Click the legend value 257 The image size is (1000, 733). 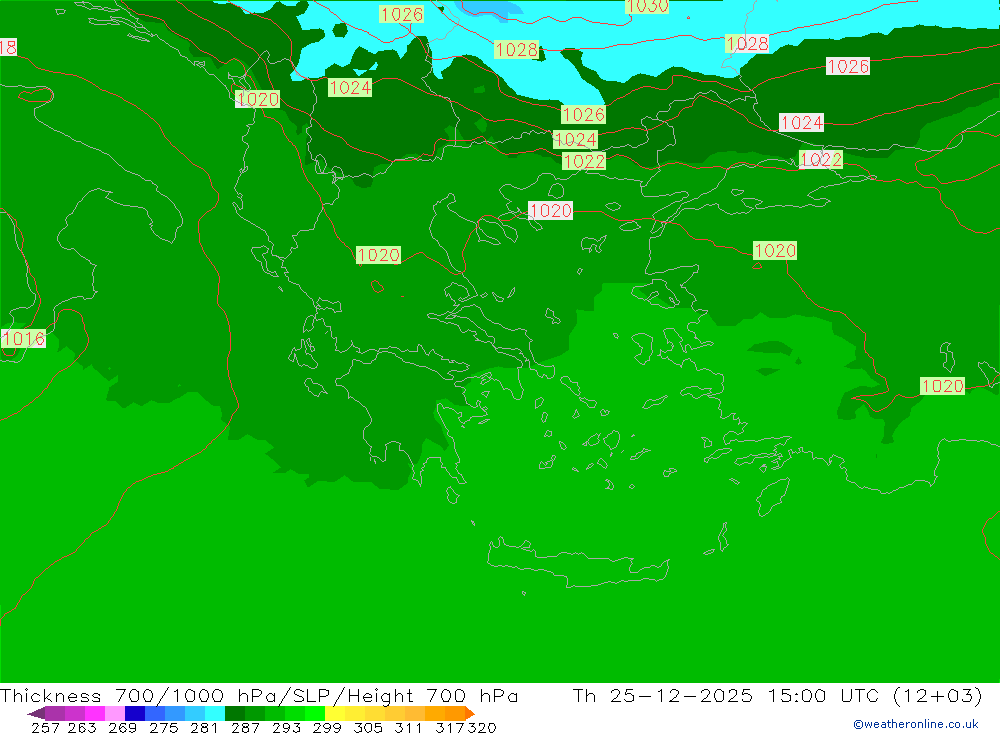(x=45, y=727)
